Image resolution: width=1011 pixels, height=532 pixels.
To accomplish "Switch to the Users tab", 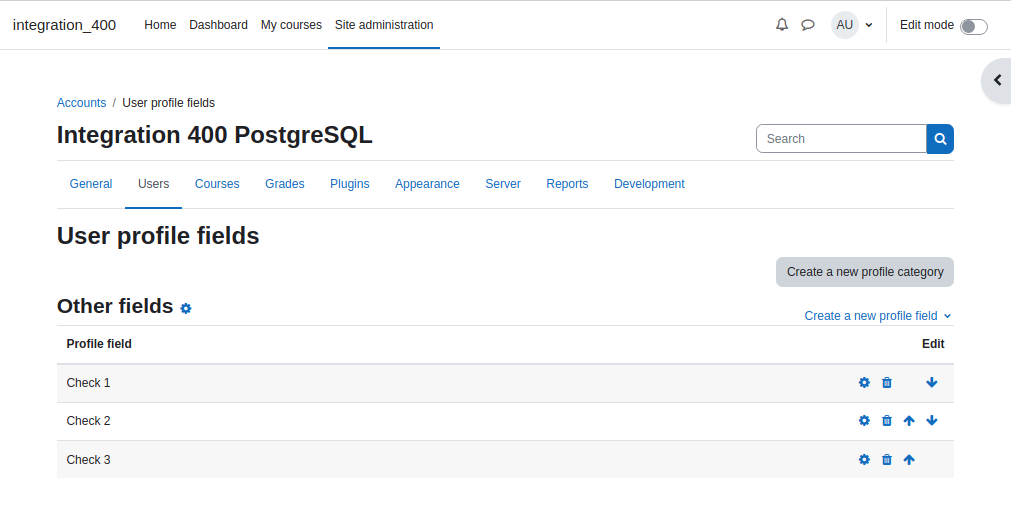I will [153, 184].
